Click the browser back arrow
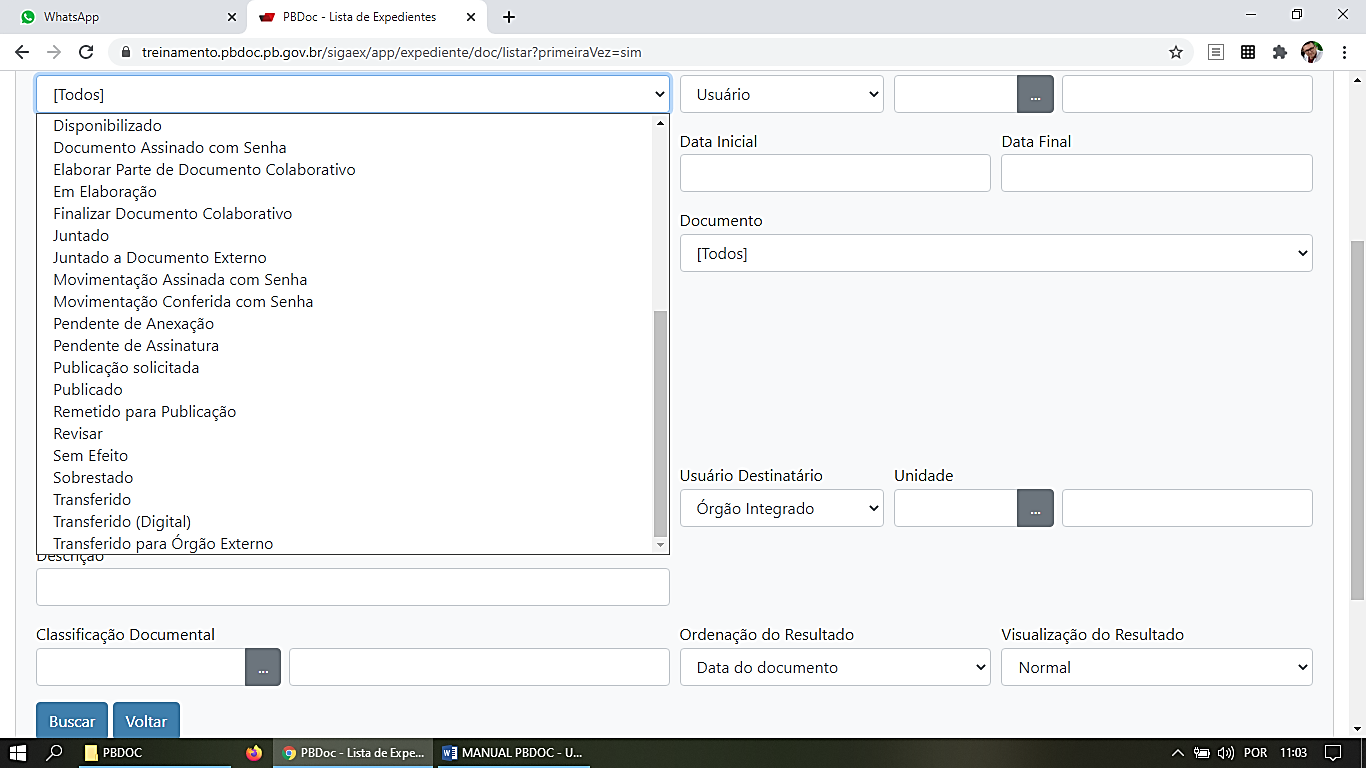 [x=22, y=52]
